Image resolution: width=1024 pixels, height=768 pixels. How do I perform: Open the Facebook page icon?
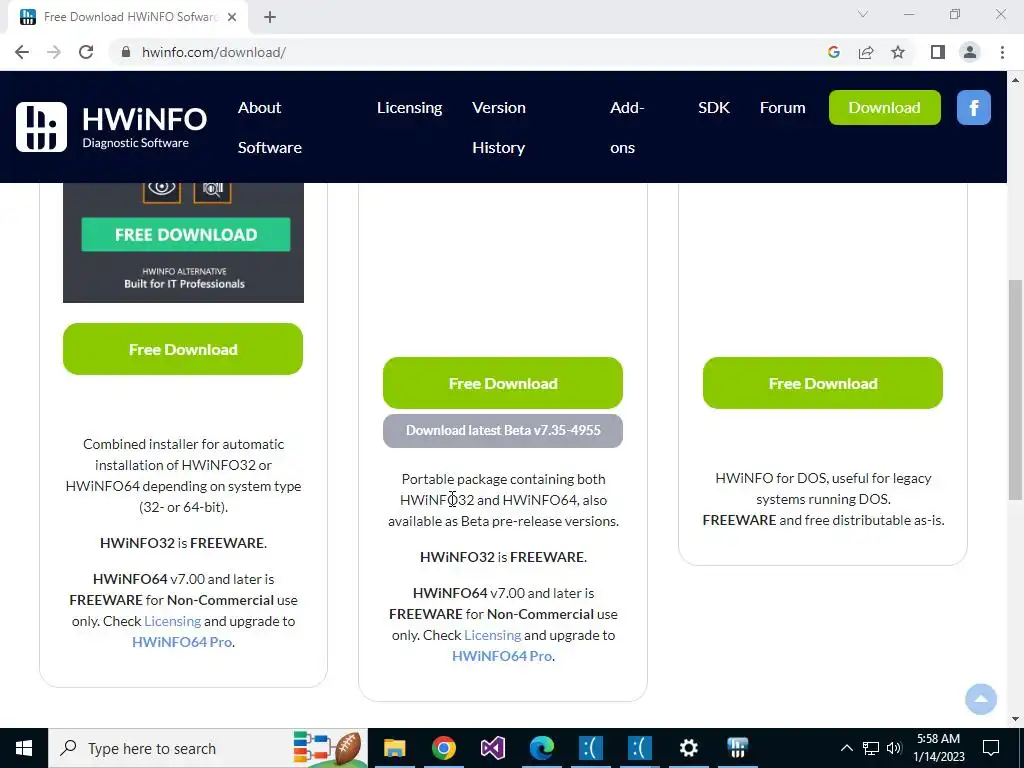pyautogui.click(x=974, y=108)
